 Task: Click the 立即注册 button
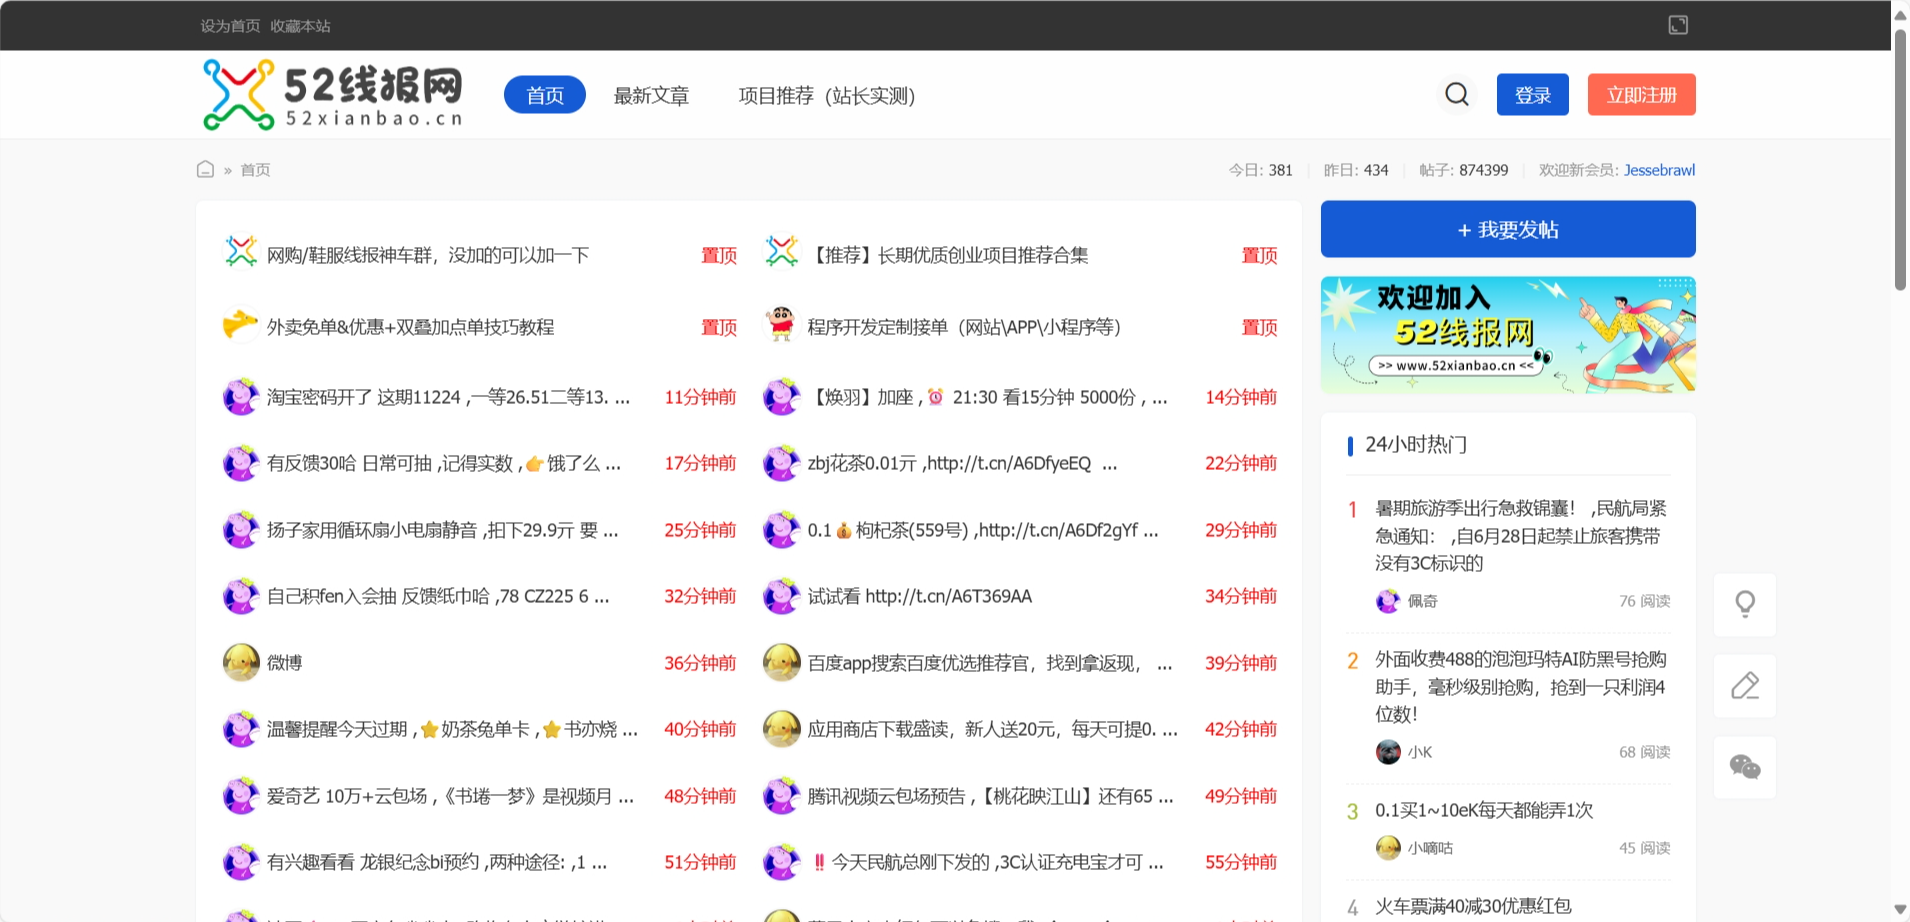coord(1640,93)
